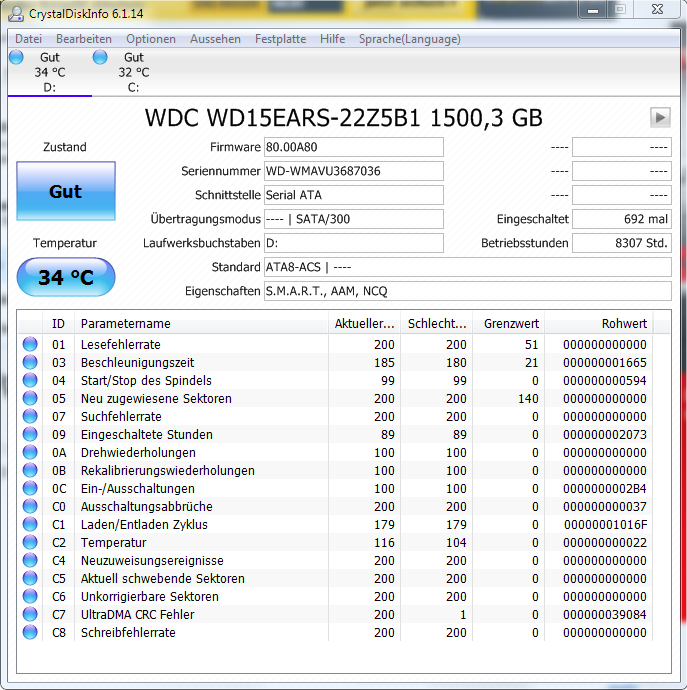Viewport: 687px width, 690px height.
Task: Click the Laufwerksbuchstaben field D:
Action: point(353,243)
